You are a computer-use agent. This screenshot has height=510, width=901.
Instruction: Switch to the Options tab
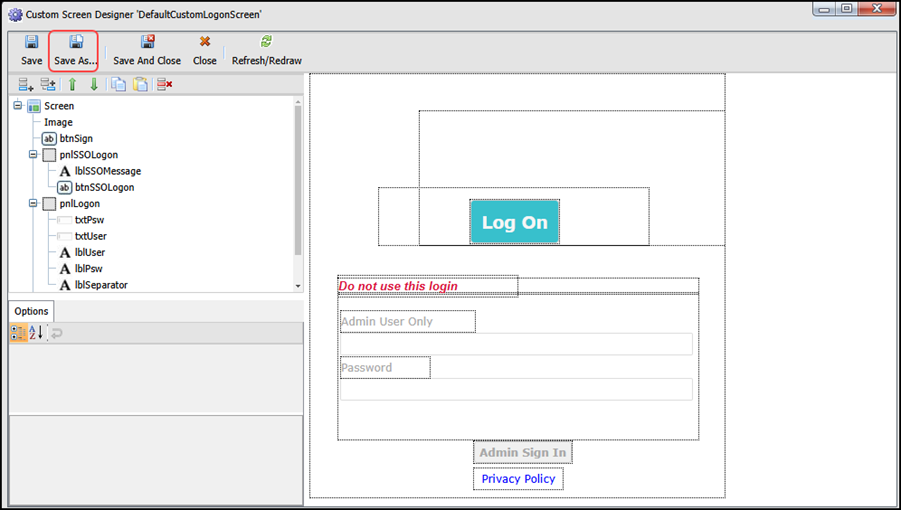31,311
